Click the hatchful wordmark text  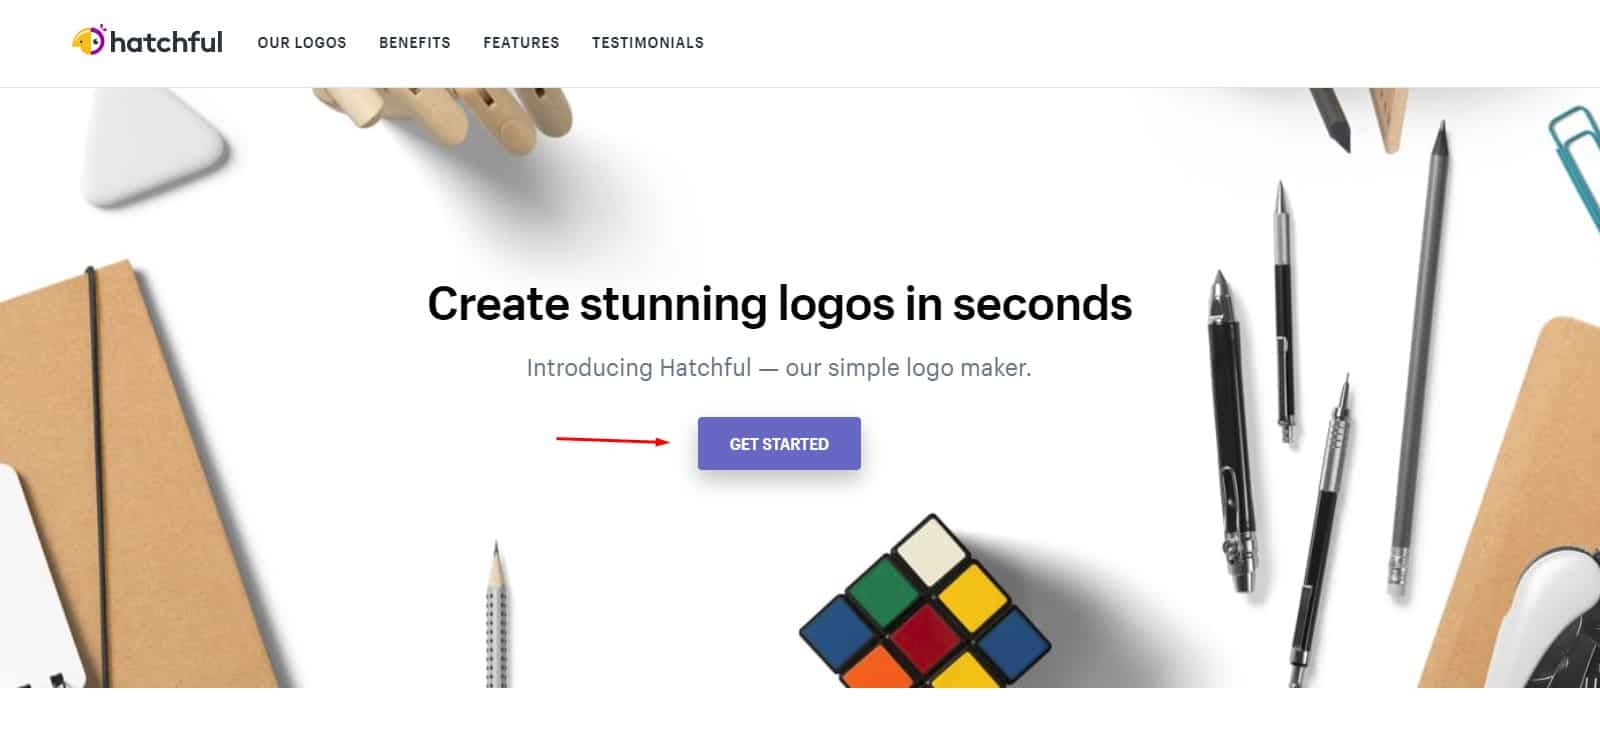(166, 42)
